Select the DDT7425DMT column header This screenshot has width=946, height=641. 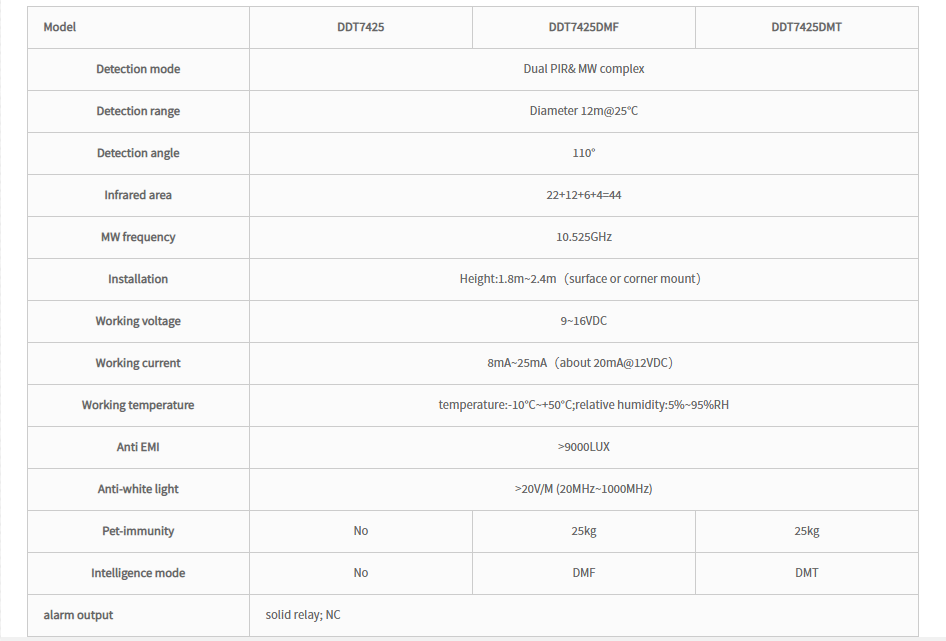pyautogui.click(x=806, y=27)
